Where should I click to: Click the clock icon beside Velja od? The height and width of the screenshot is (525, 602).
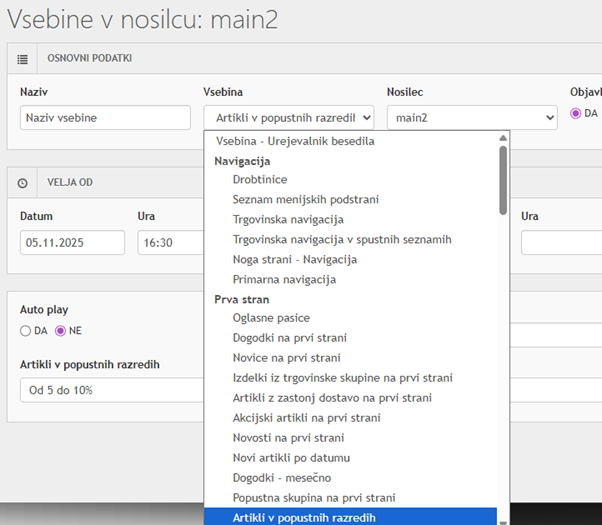pos(23,183)
